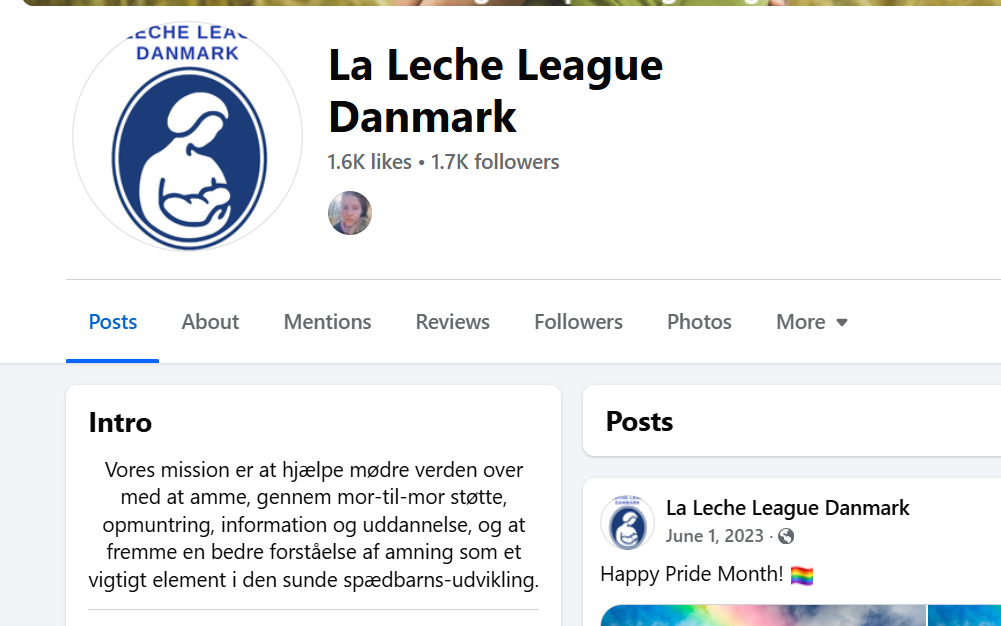Click the Intro mission description text

(313, 525)
